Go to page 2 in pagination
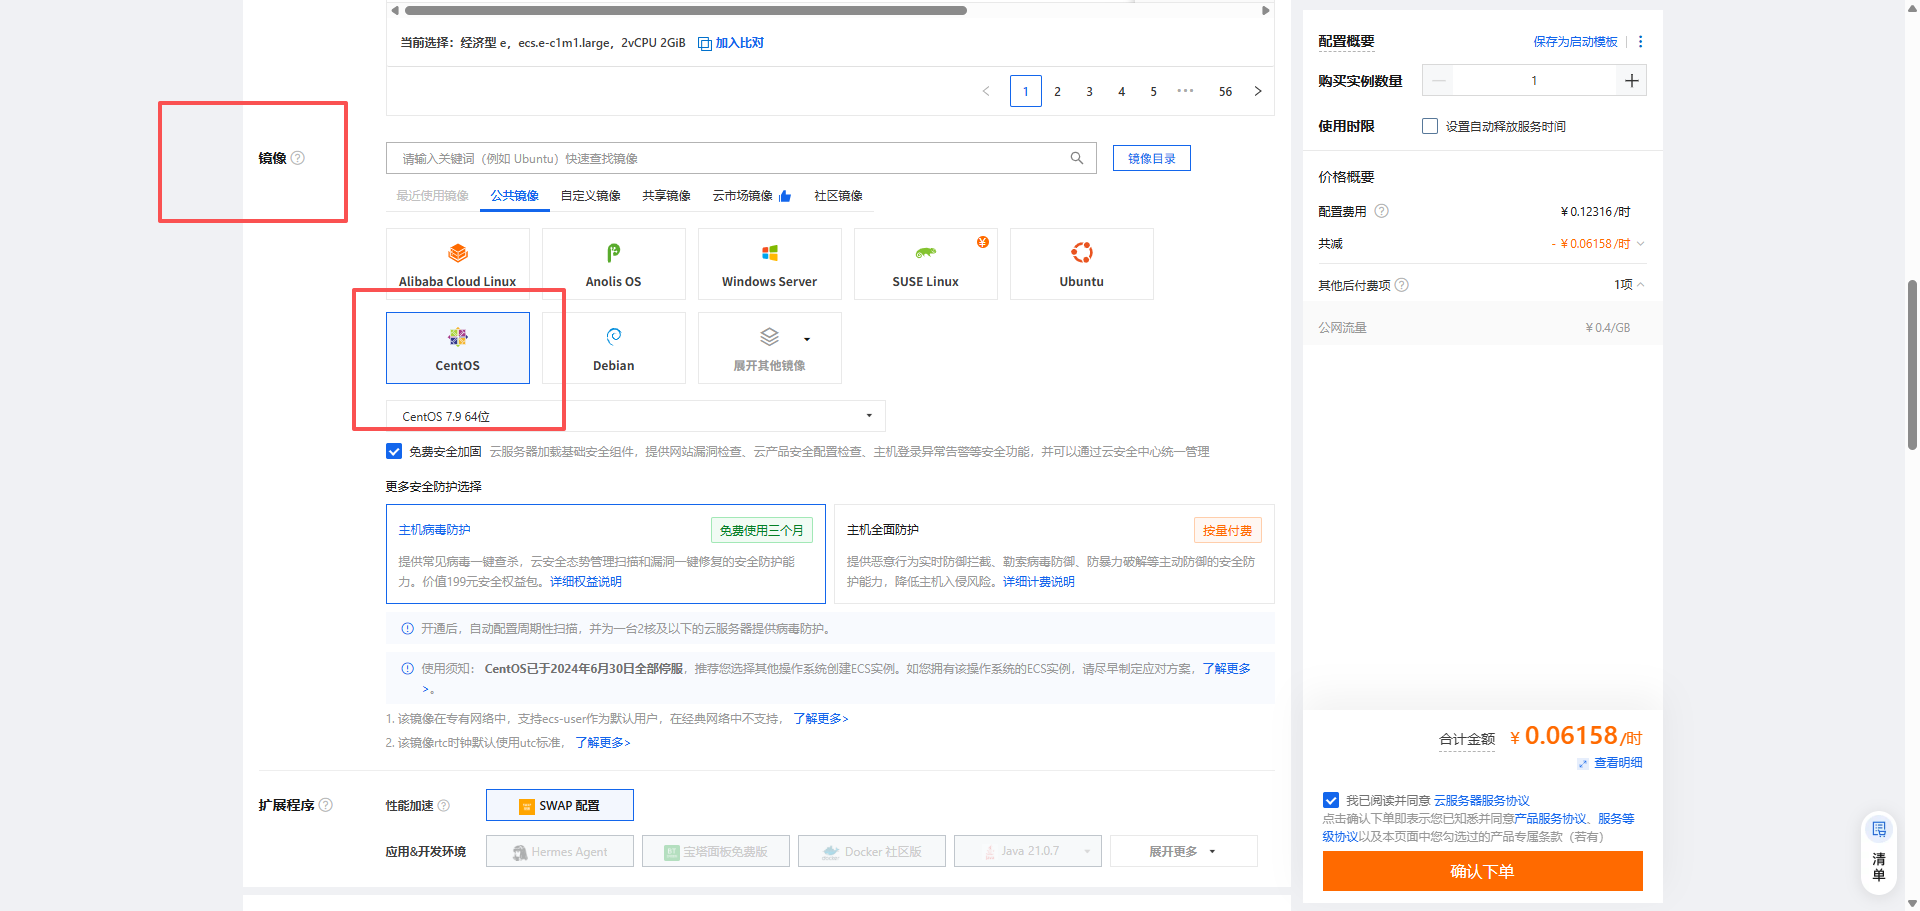Screen dimensions: 1920x911 point(1058,91)
